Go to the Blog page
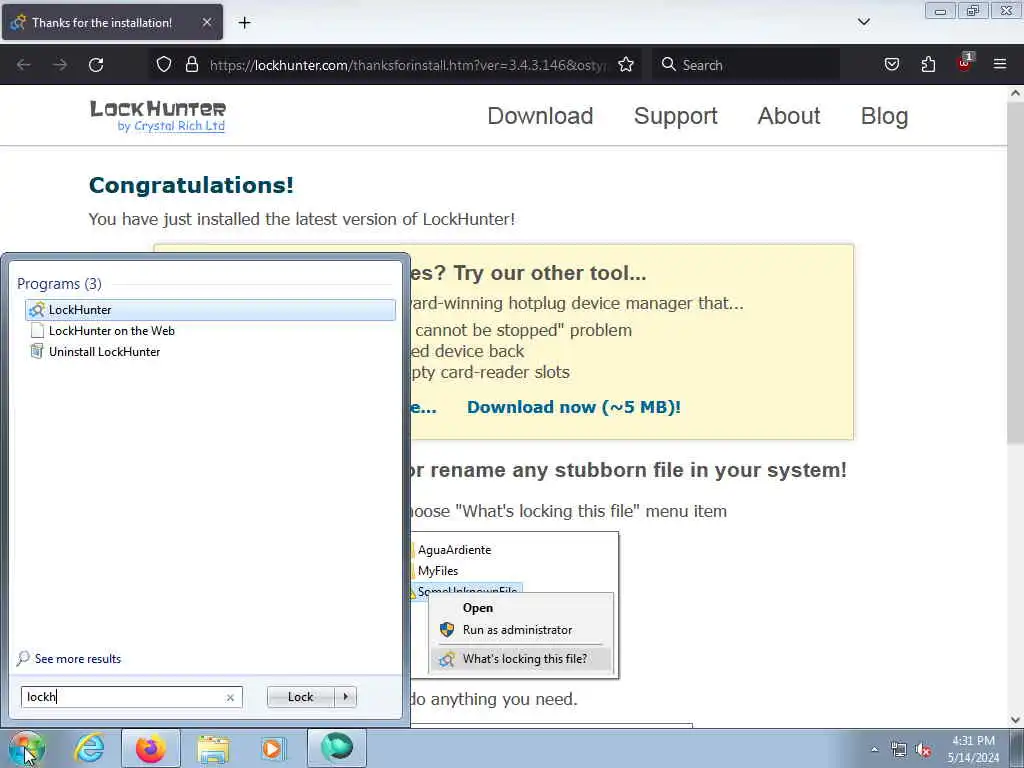The width and height of the screenshot is (1024, 768). (884, 116)
